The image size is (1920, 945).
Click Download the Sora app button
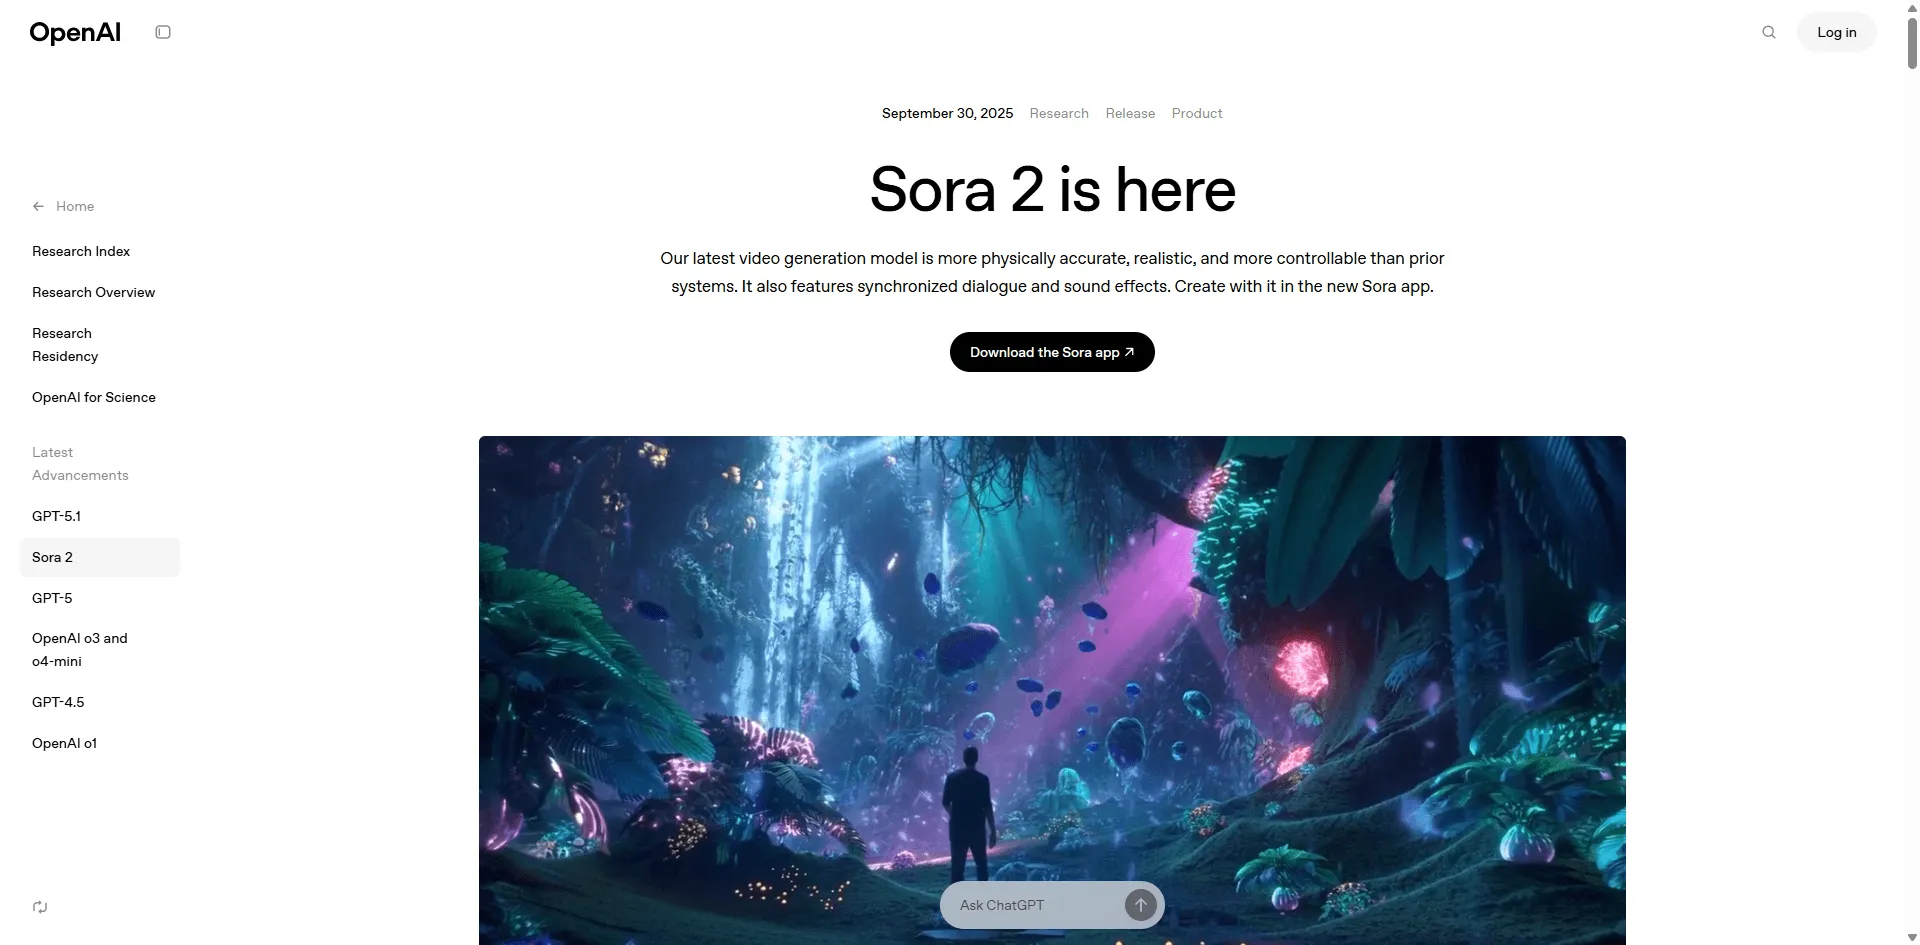pos(1052,352)
